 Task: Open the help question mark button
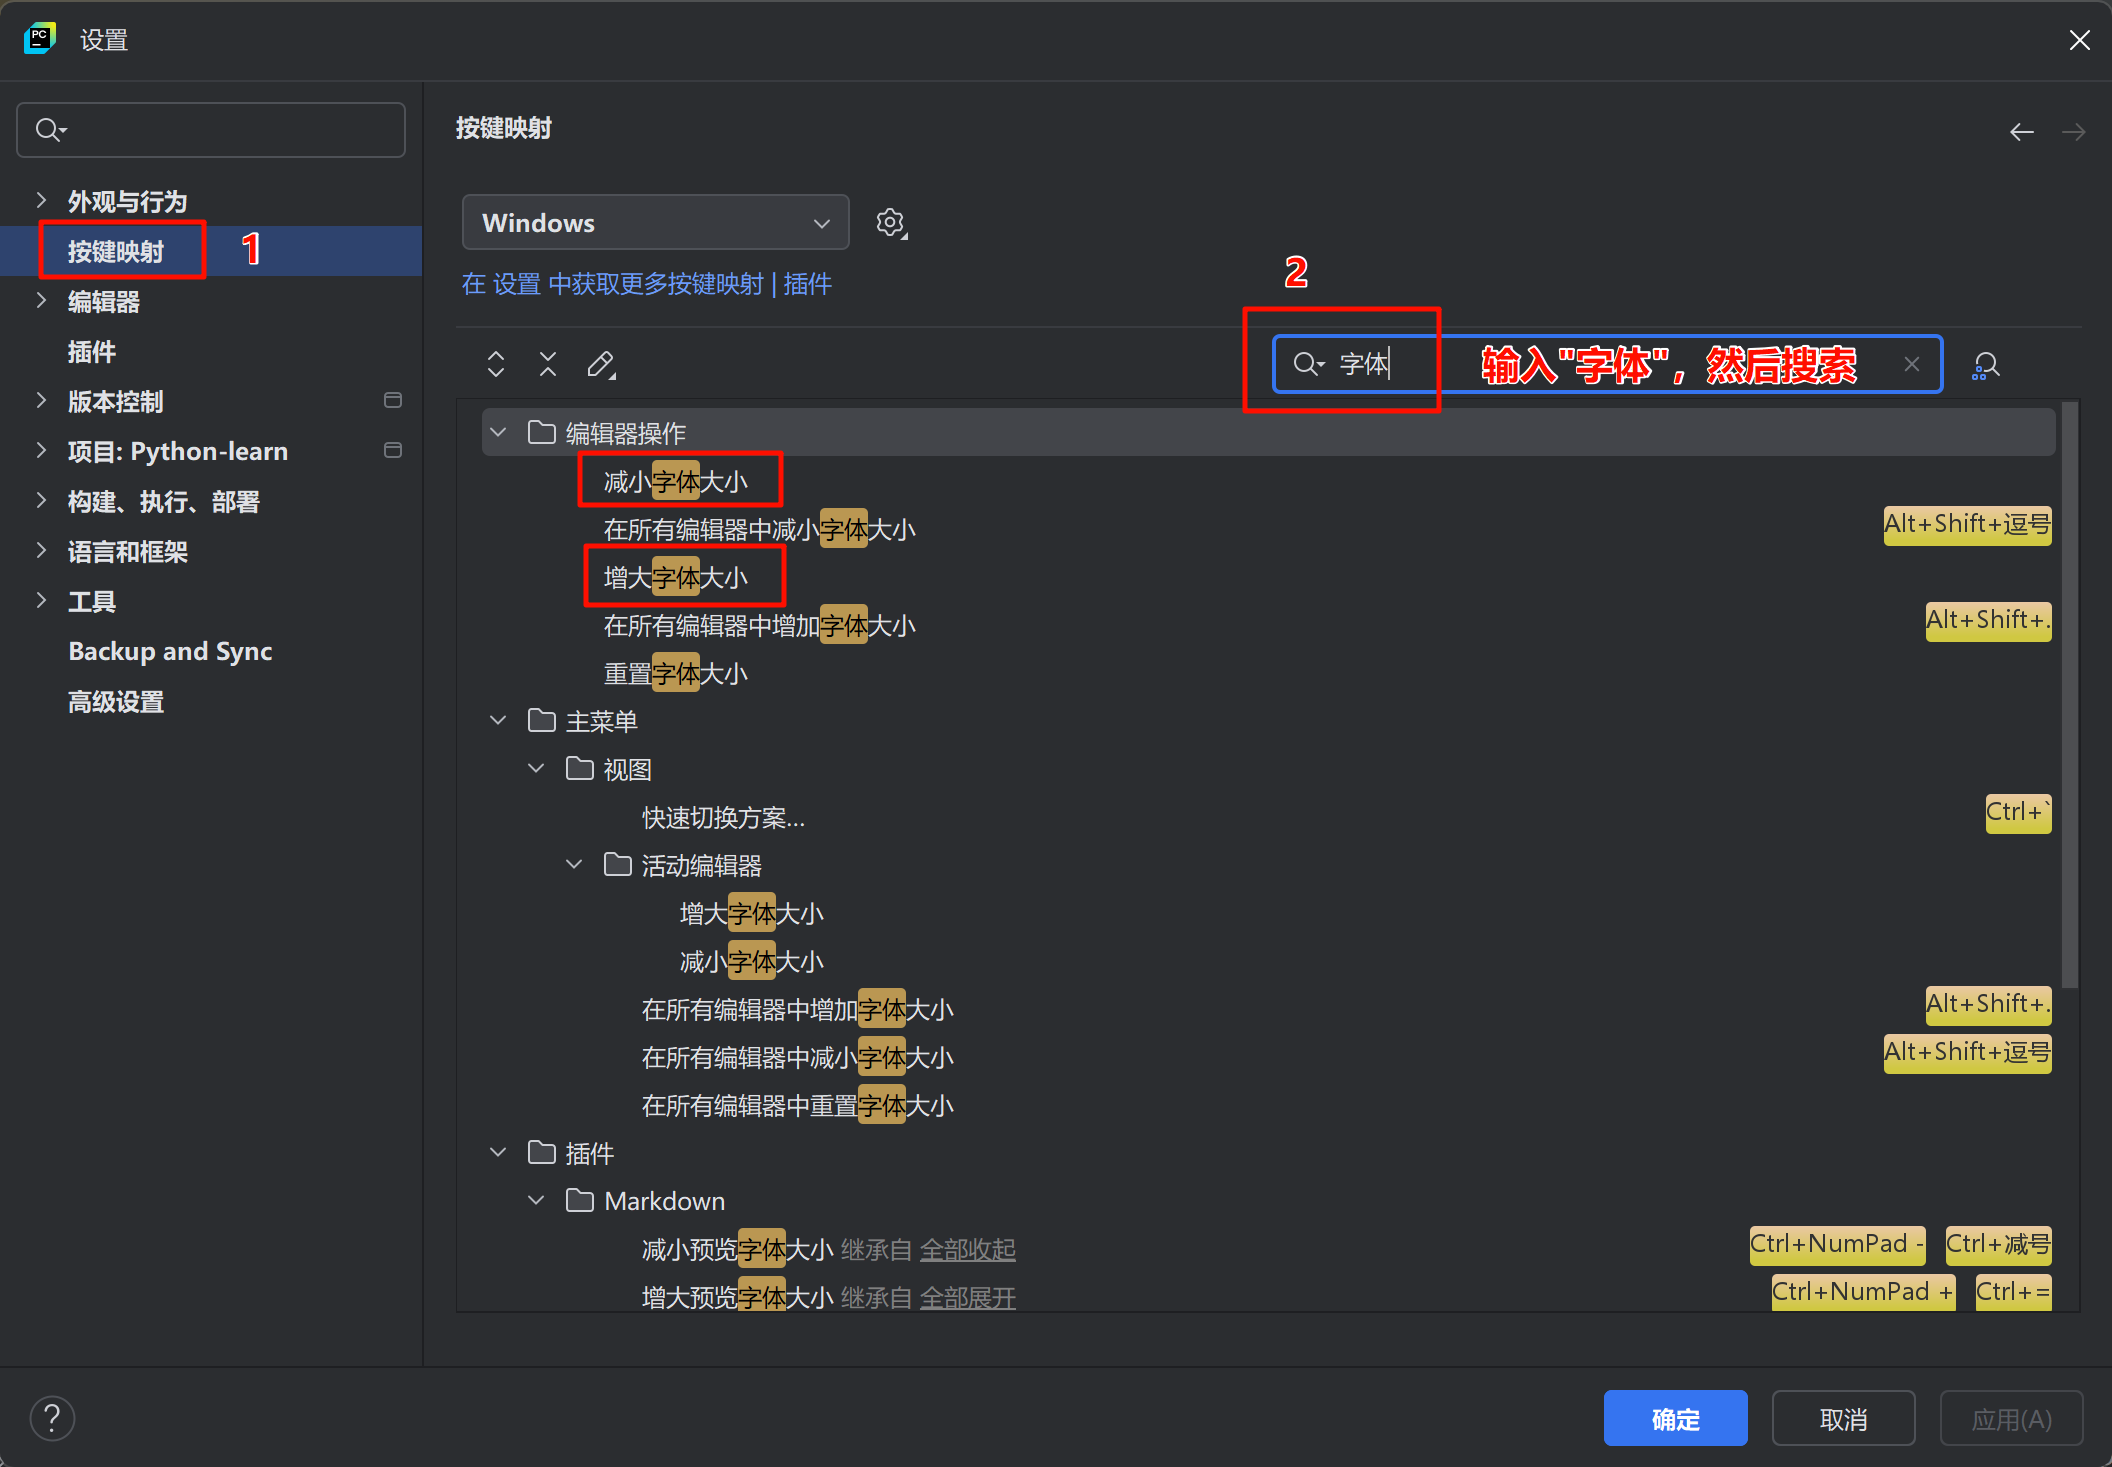(52, 1418)
